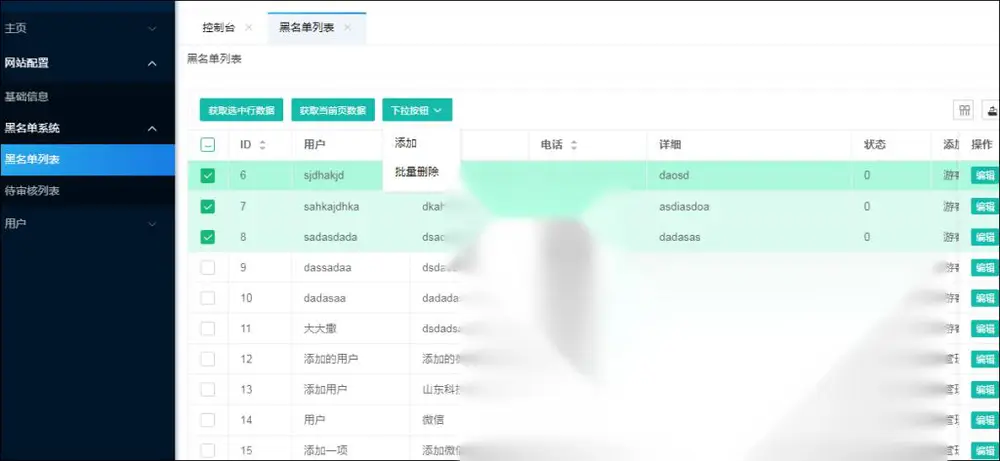Click 编辑 for row ID 7

(x=985, y=206)
